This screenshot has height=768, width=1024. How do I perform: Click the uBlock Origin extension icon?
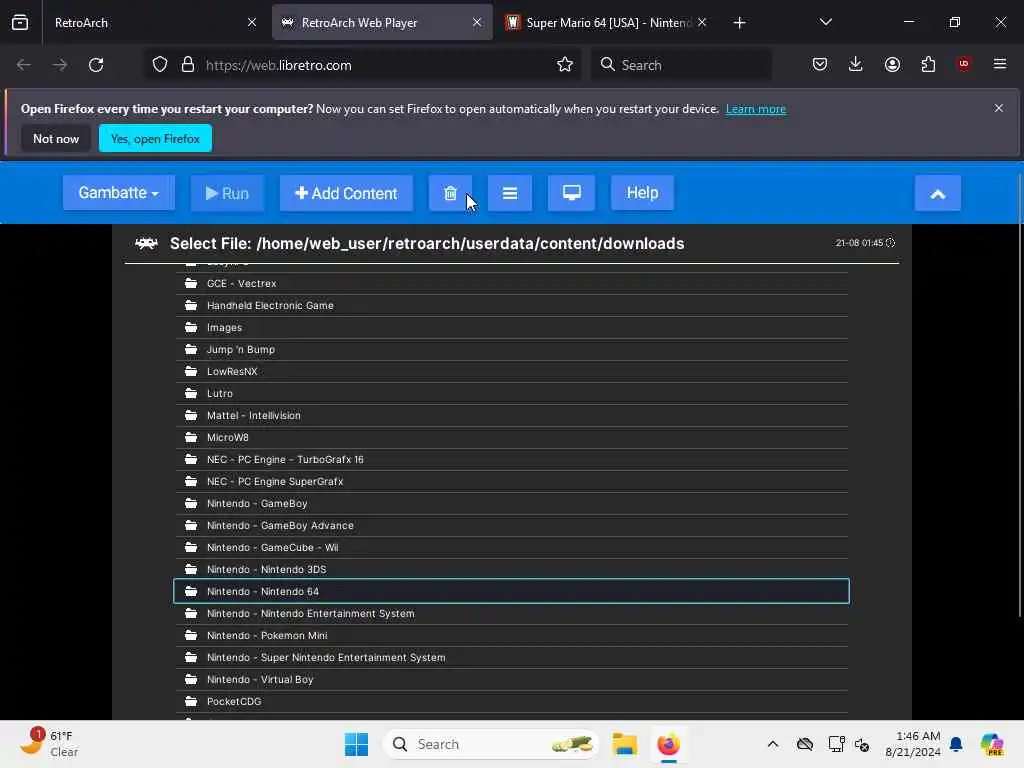[964, 64]
